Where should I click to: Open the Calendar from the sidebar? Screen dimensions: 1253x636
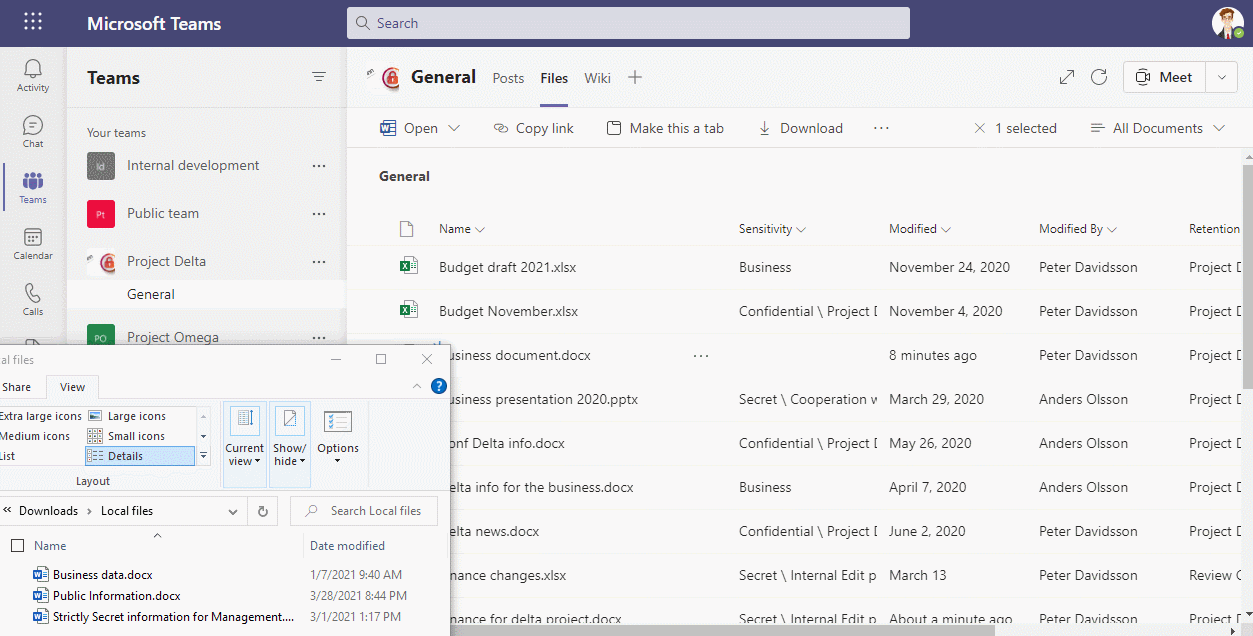coord(32,244)
